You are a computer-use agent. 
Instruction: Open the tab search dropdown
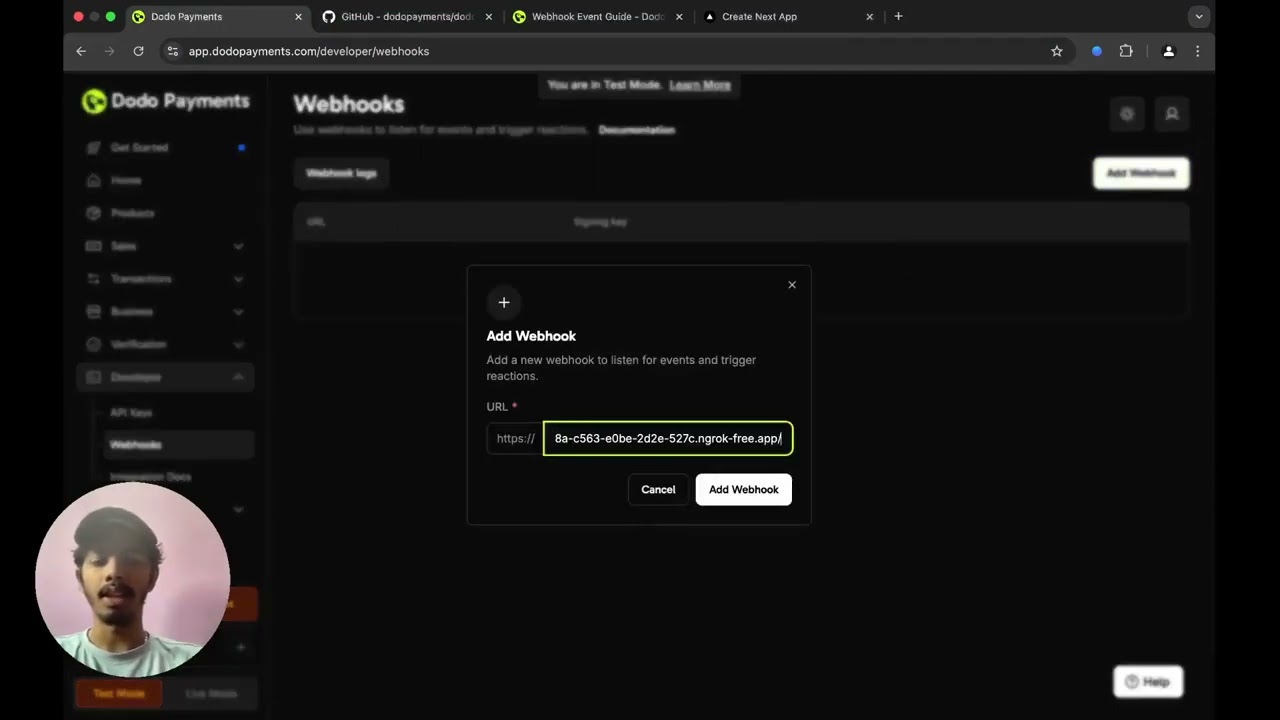[1199, 17]
